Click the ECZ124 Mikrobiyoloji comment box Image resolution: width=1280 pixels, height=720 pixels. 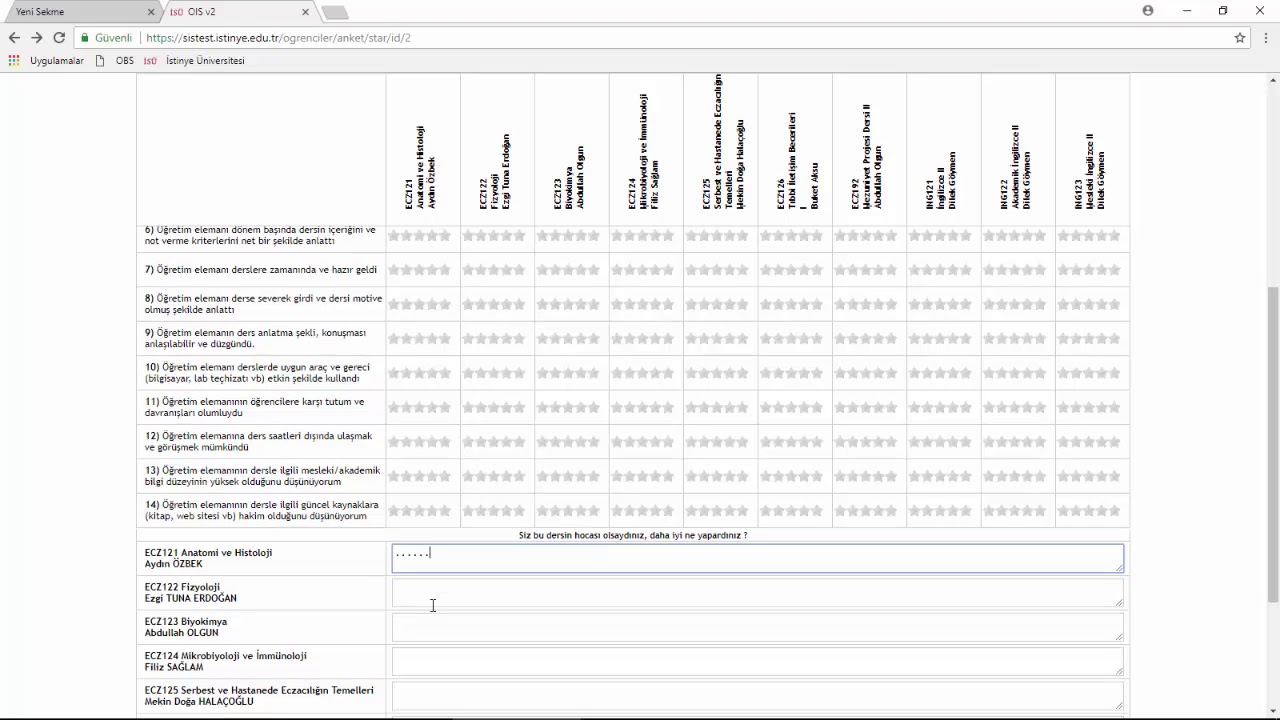[758, 661]
